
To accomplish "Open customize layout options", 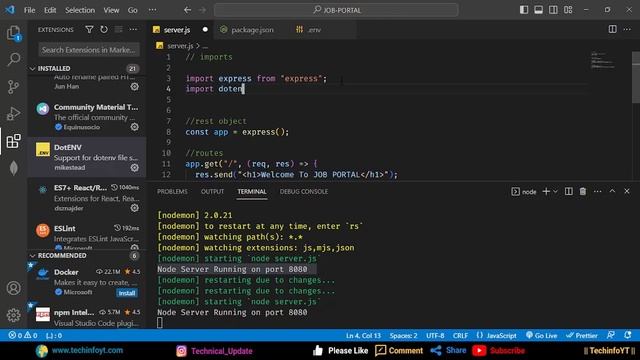I will [568, 10].
